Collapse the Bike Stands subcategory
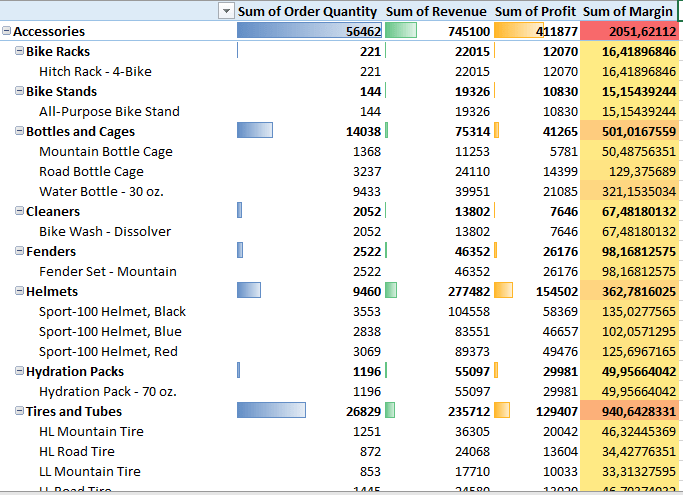This screenshot has height=495, width=683. click(19, 91)
